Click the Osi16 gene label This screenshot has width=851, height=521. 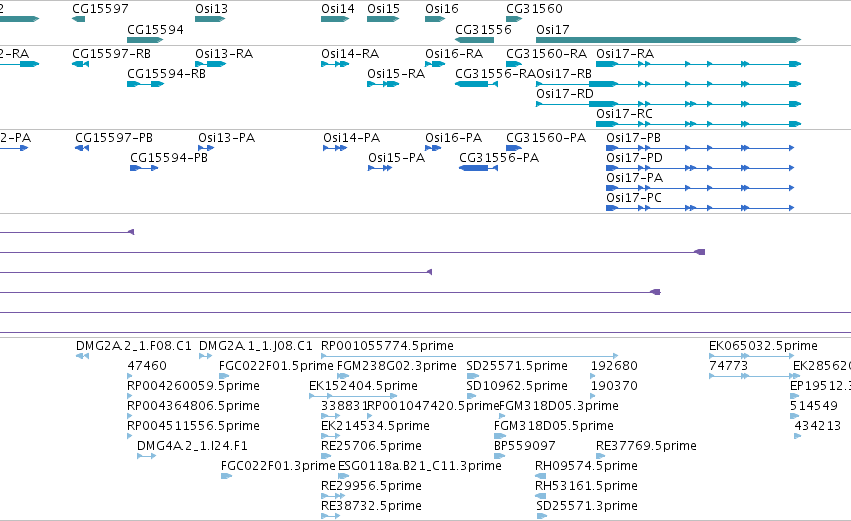[442, 9]
